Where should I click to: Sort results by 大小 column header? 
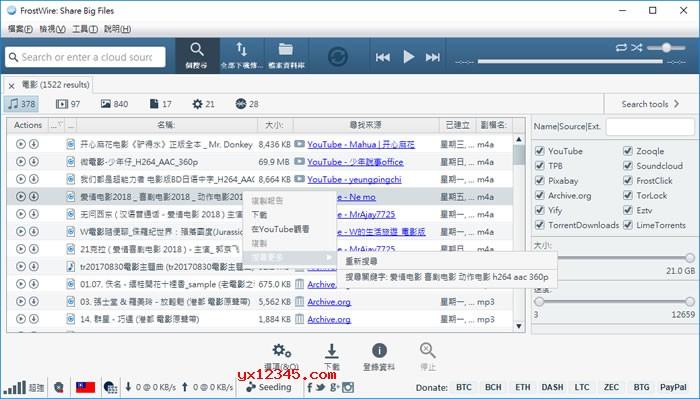point(275,125)
